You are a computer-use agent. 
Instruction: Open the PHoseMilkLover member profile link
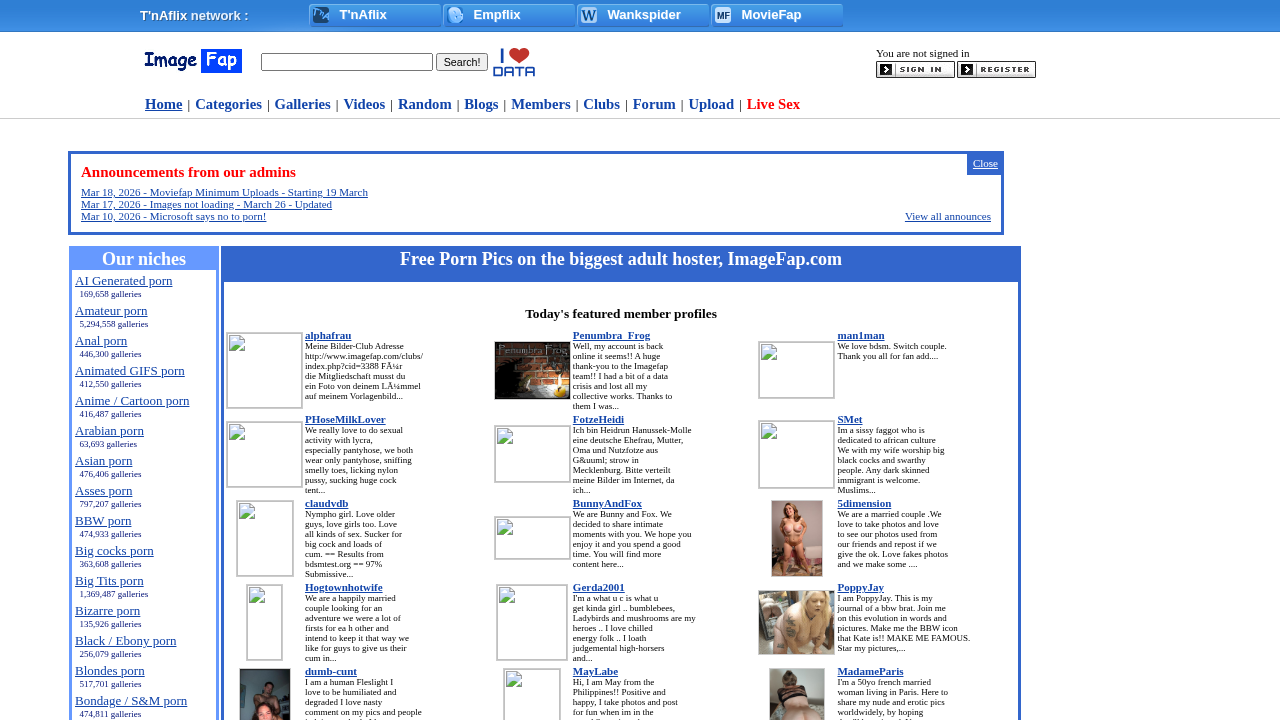point(345,419)
